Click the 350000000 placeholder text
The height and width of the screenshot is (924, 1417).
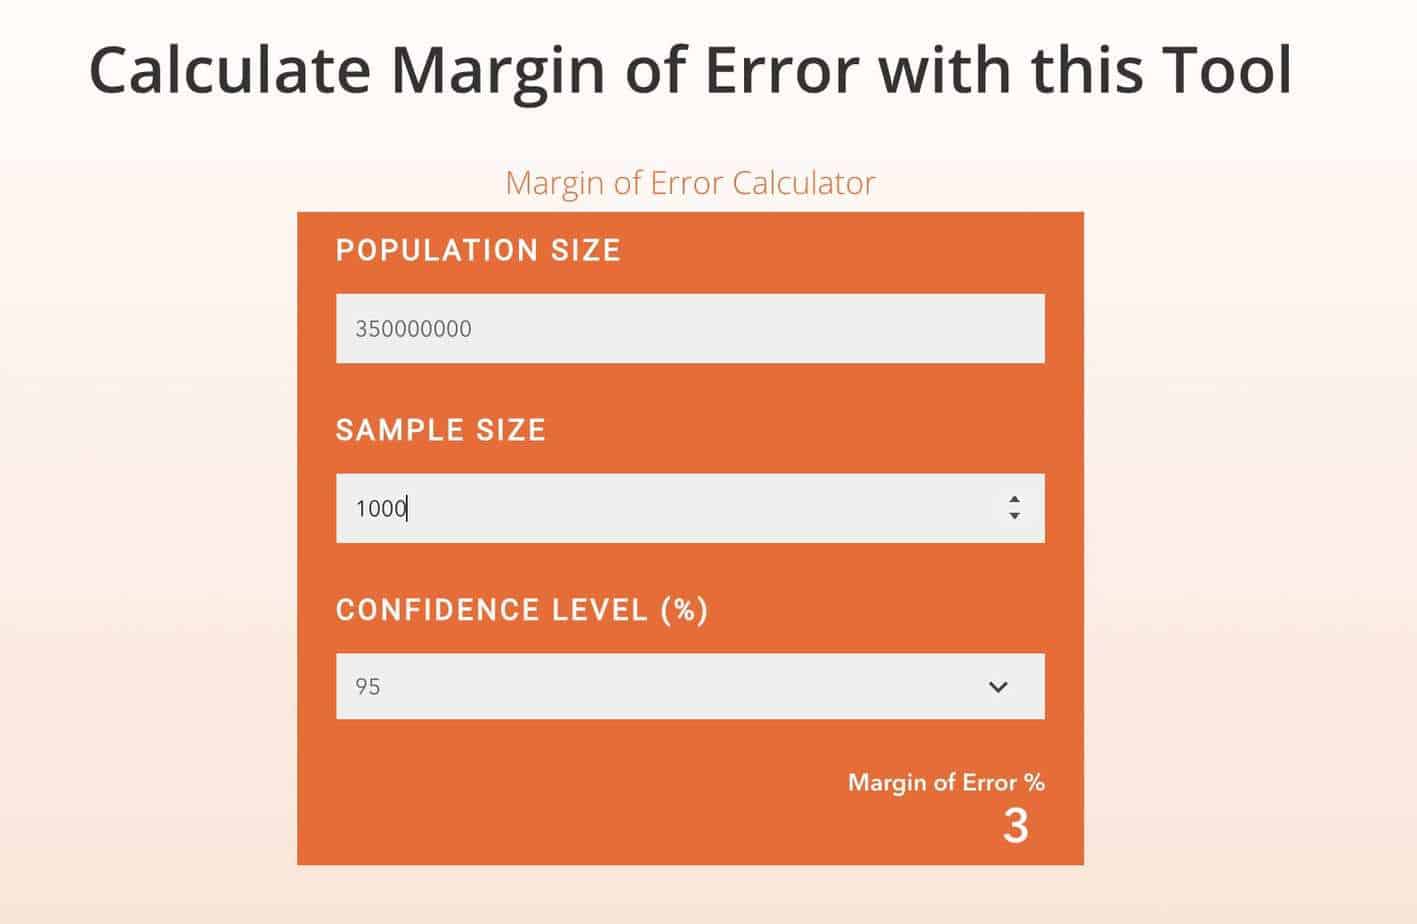coord(413,329)
